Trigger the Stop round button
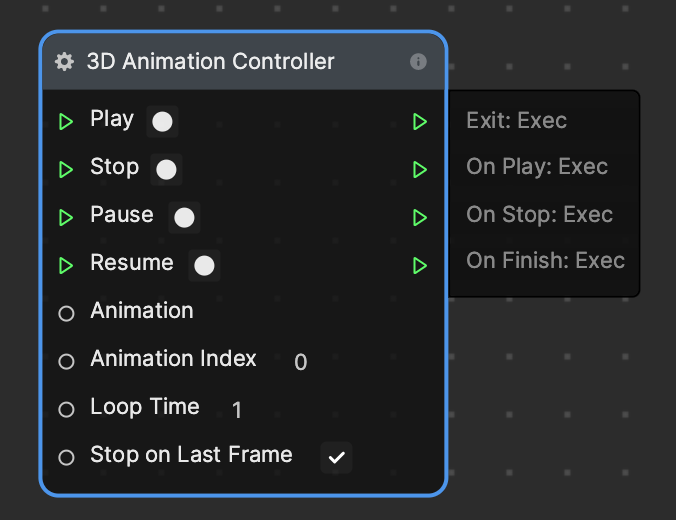The image size is (676, 520). pyautogui.click(x=166, y=169)
